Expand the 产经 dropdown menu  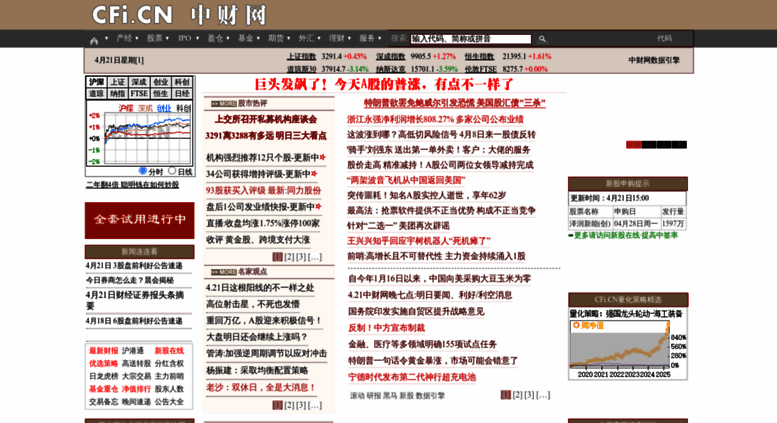[127, 38]
